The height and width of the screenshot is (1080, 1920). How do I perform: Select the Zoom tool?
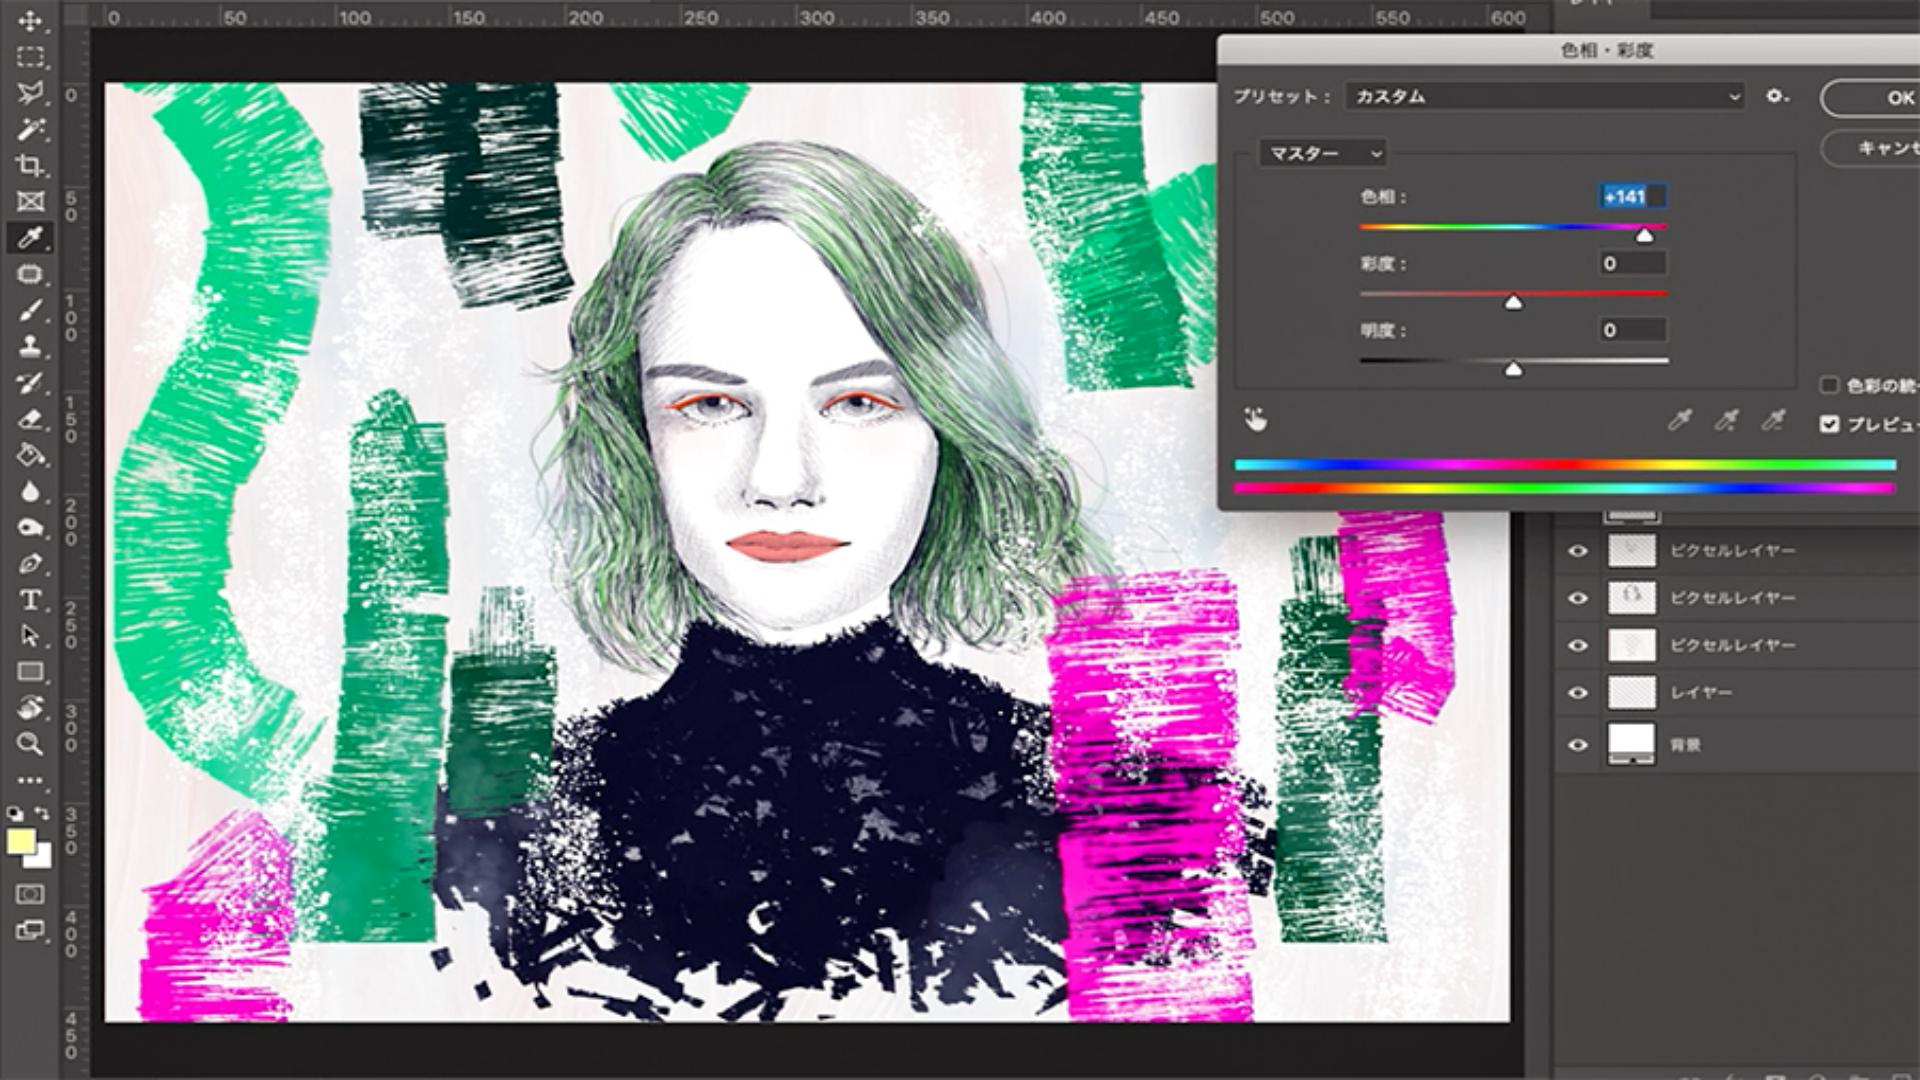pos(30,744)
